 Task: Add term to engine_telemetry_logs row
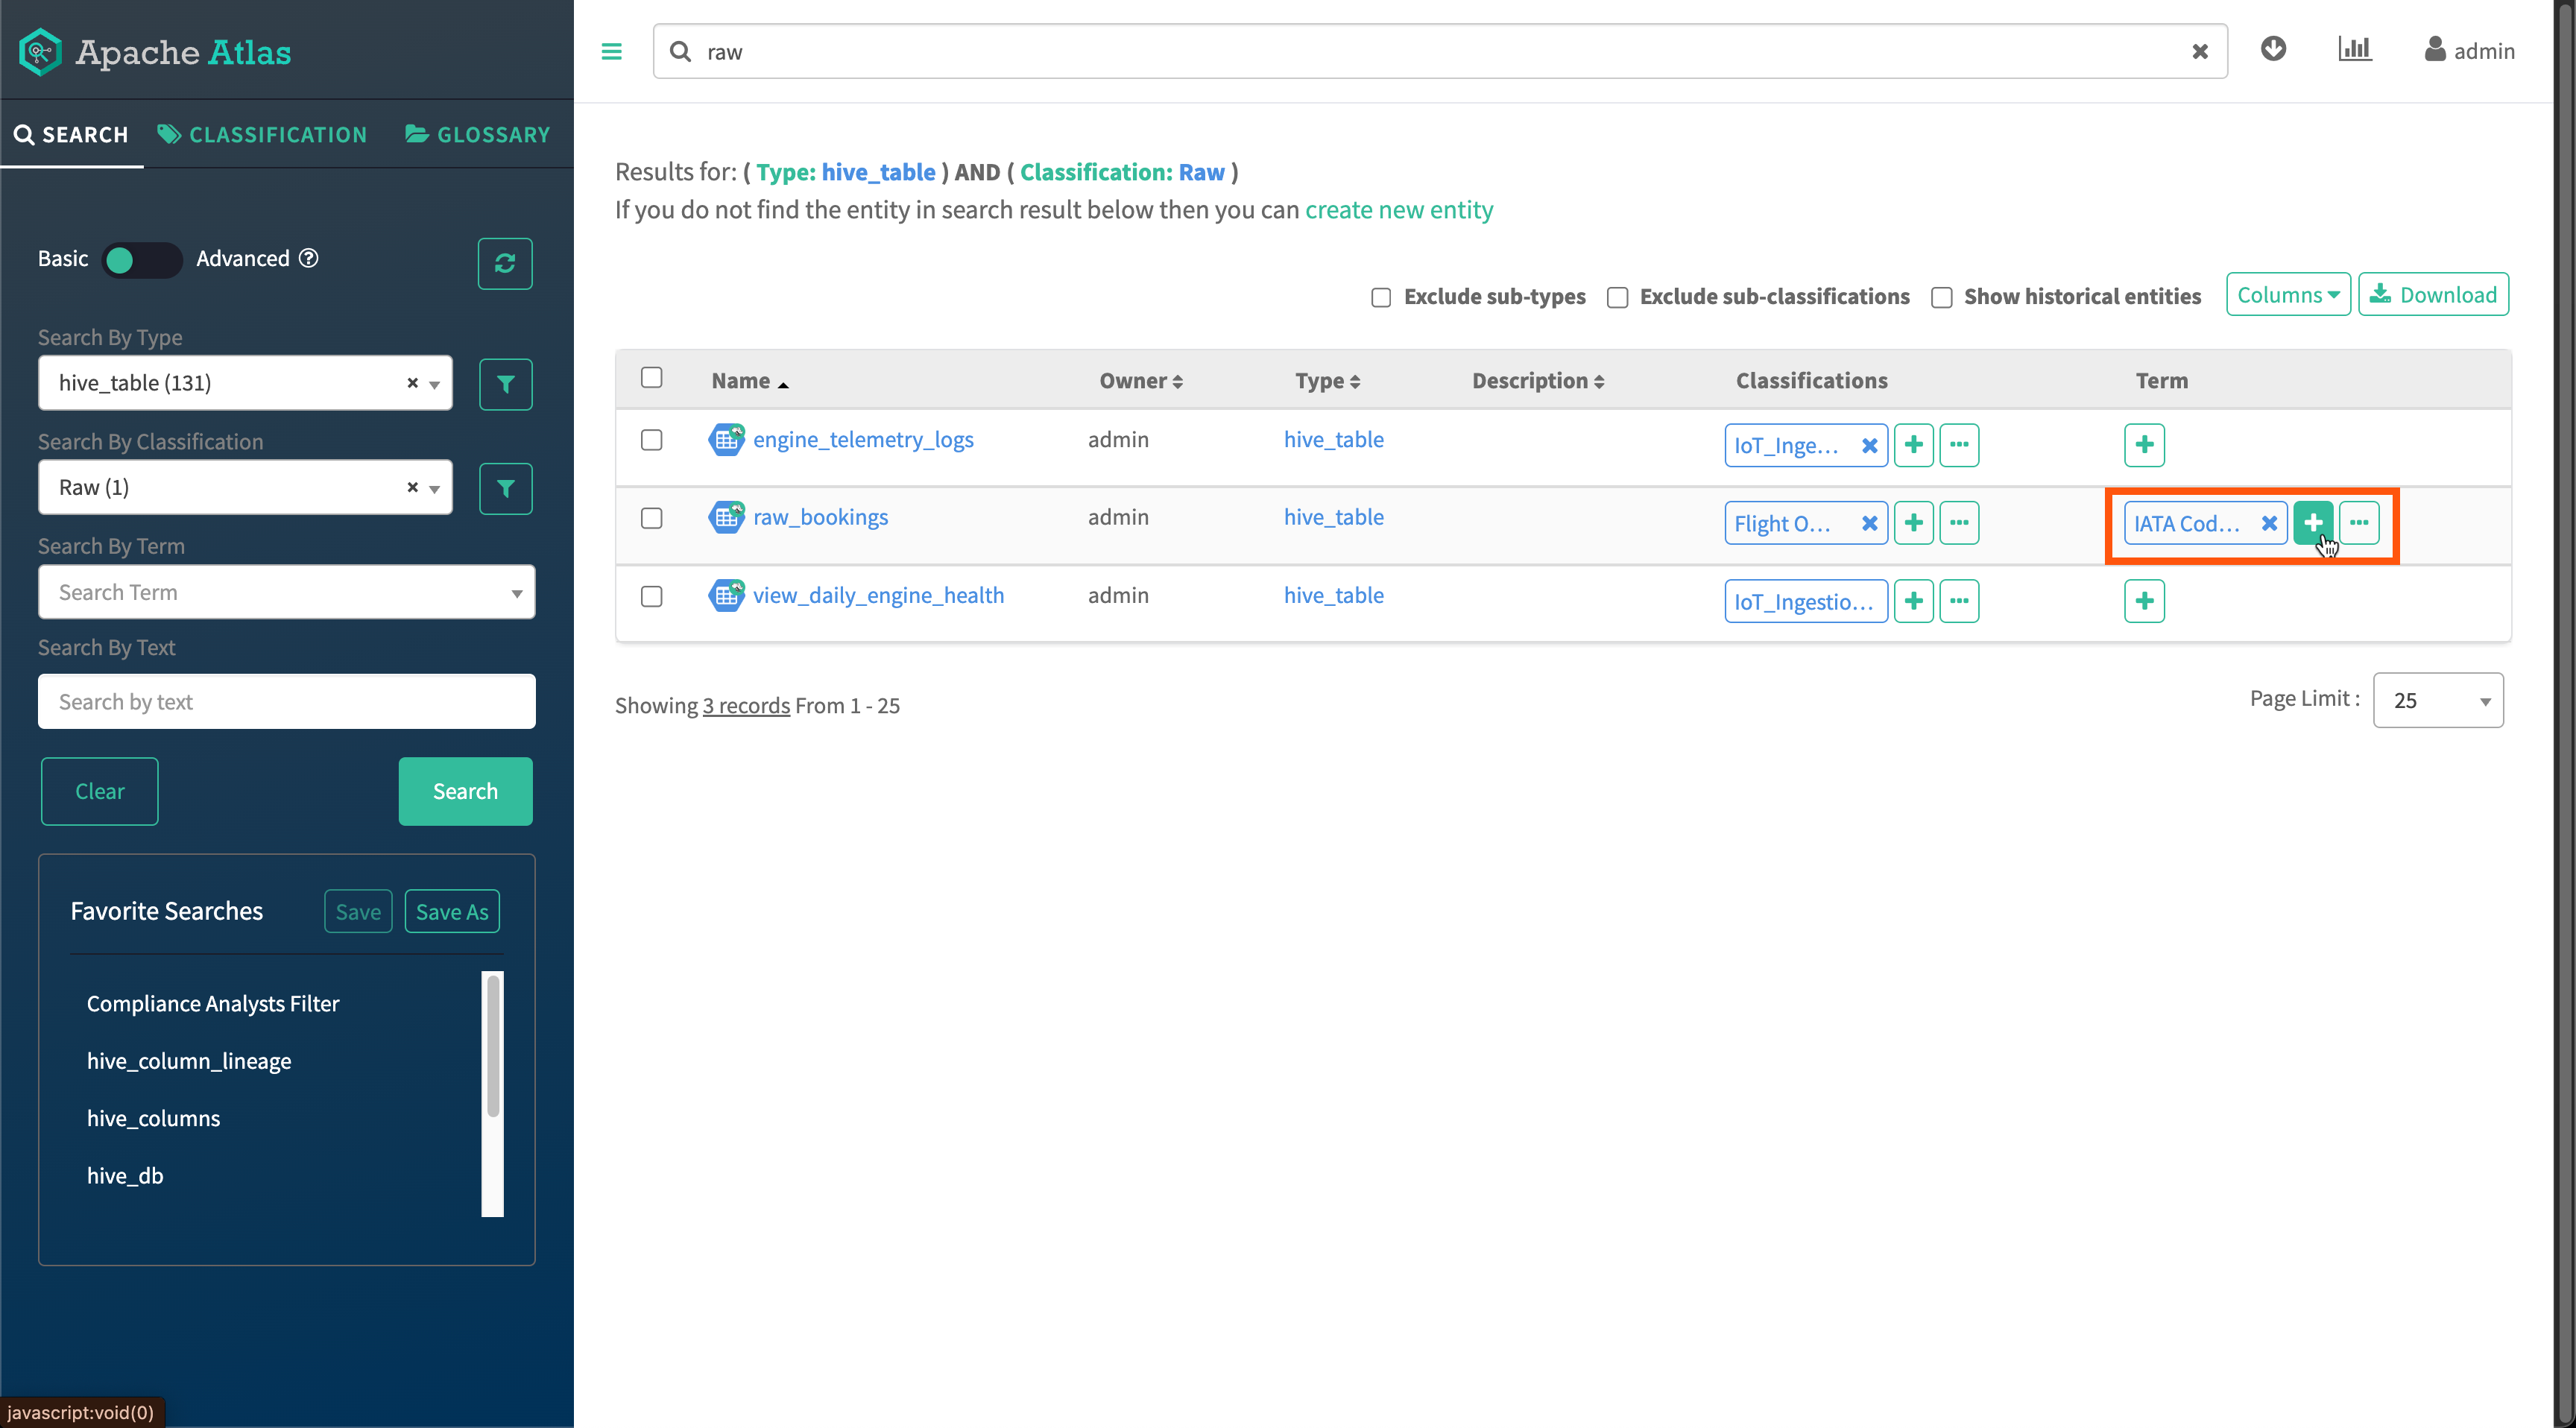(2144, 445)
